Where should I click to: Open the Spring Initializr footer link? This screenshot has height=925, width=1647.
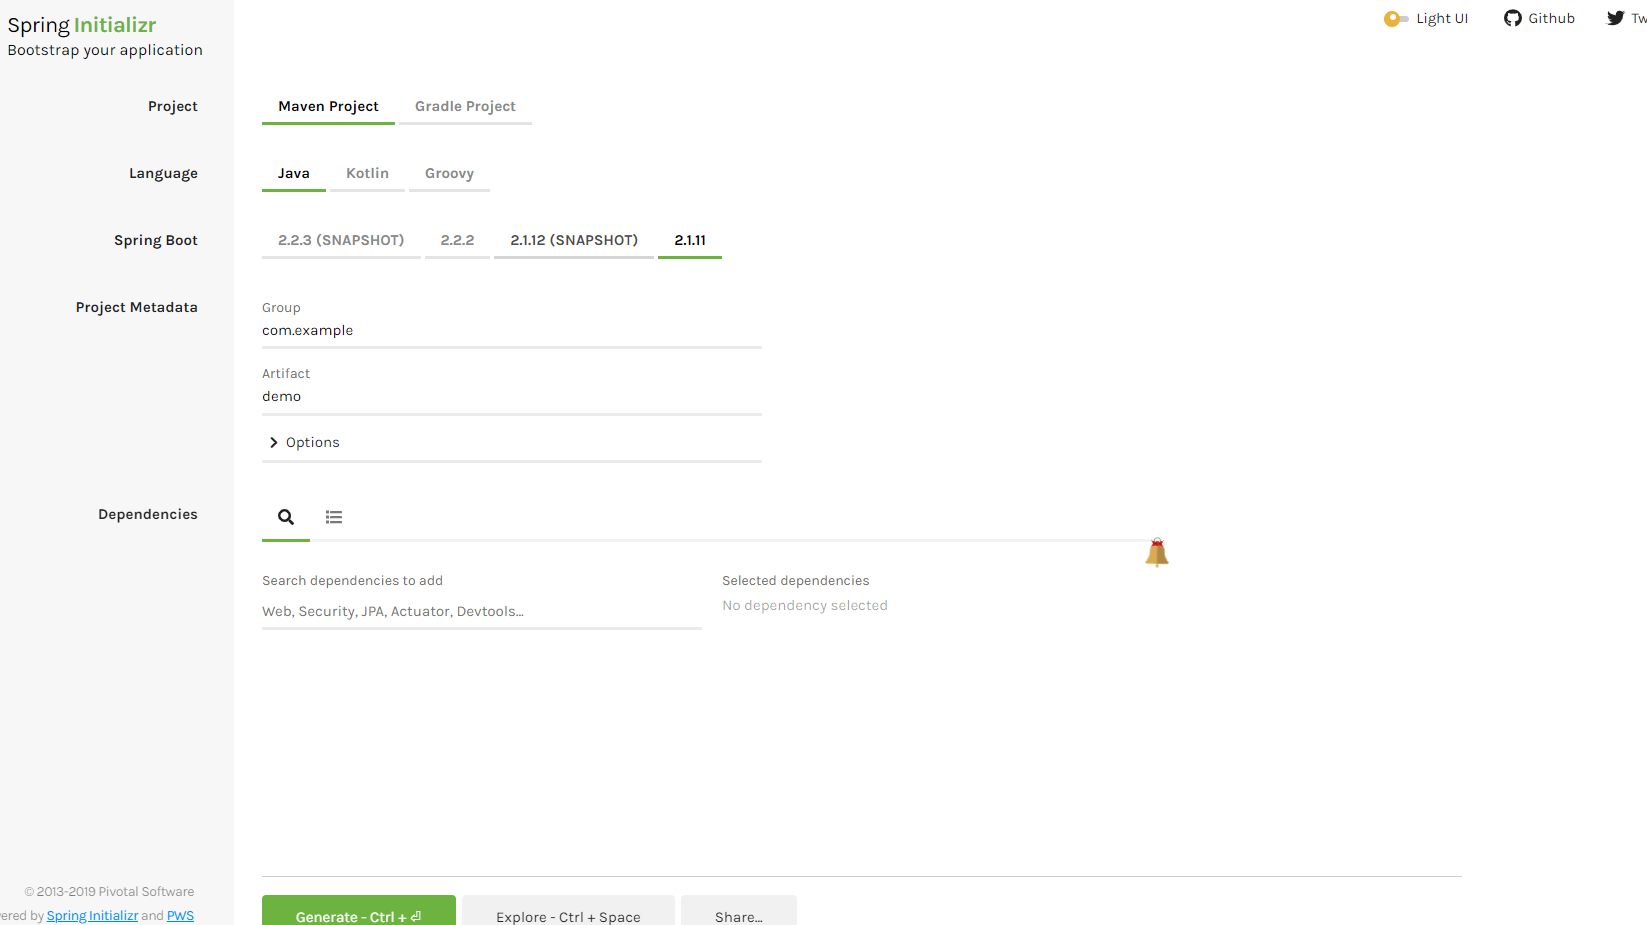92,915
